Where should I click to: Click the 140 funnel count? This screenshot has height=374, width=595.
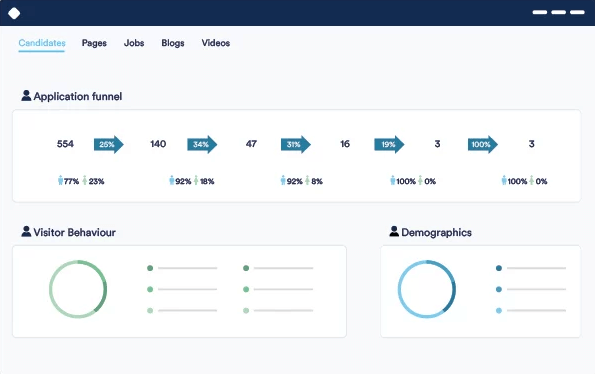pyautogui.click(x=158, y=144)
